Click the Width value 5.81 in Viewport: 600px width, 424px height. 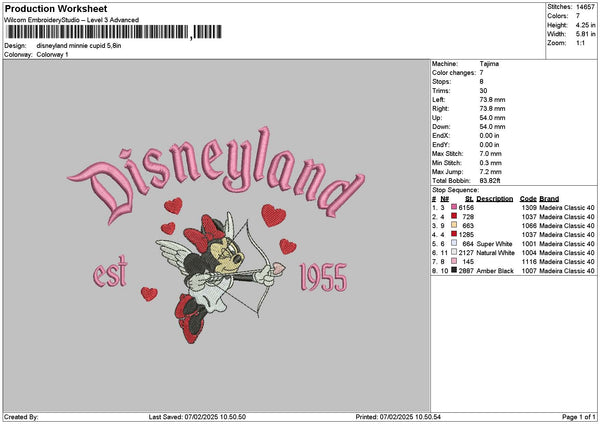(585, 34)
